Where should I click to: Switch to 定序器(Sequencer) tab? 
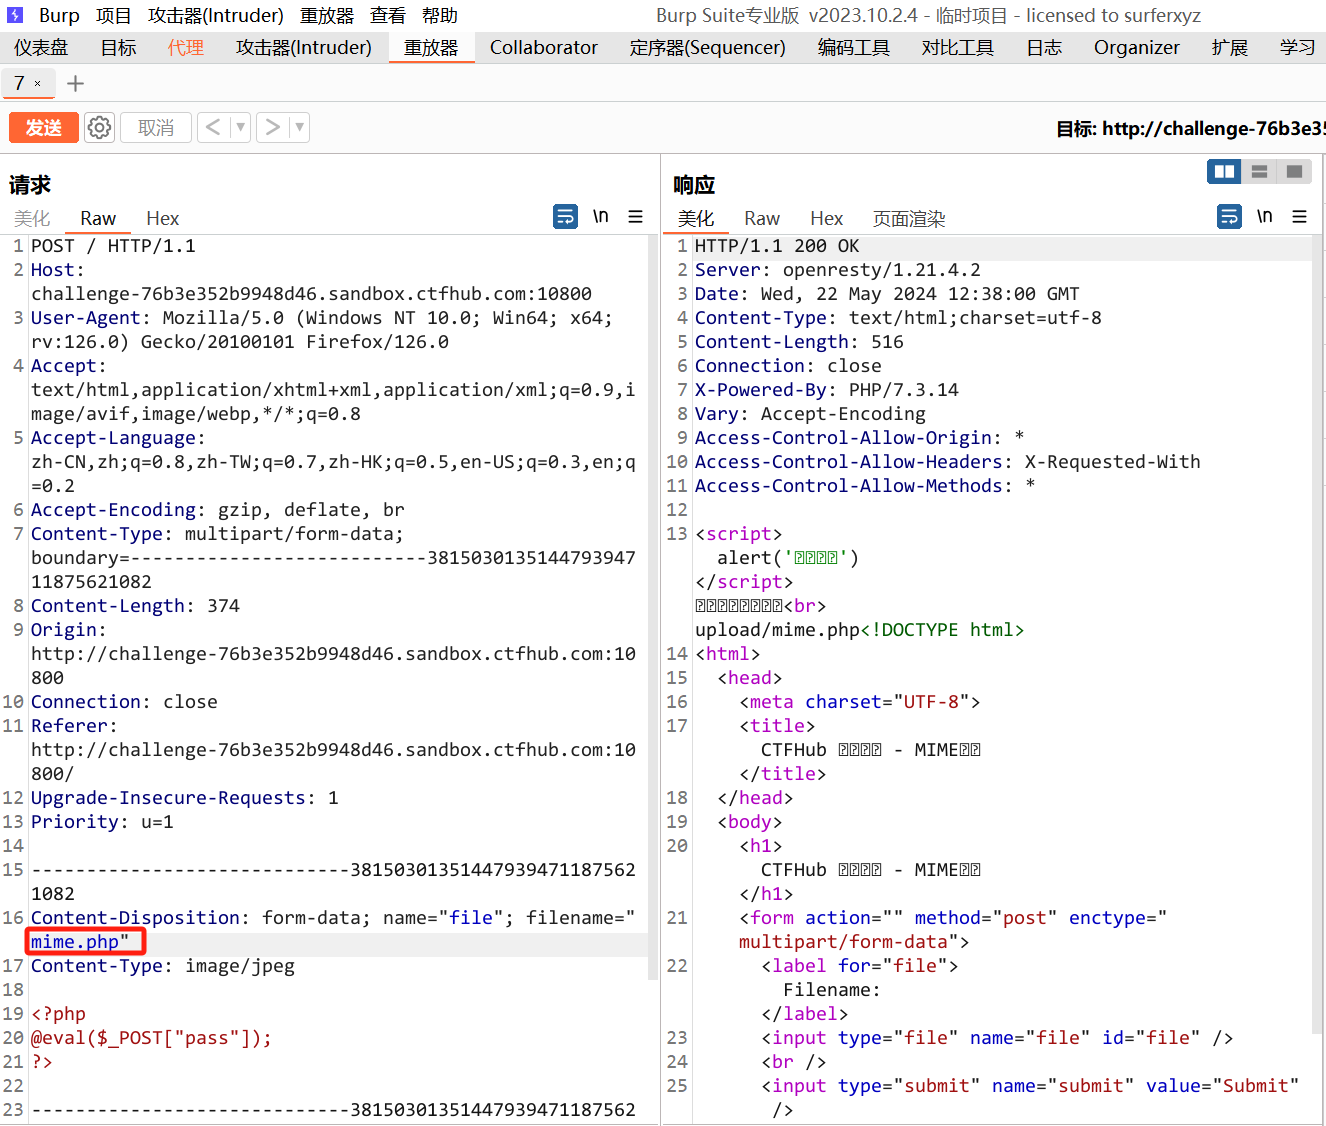click(708, 47)
